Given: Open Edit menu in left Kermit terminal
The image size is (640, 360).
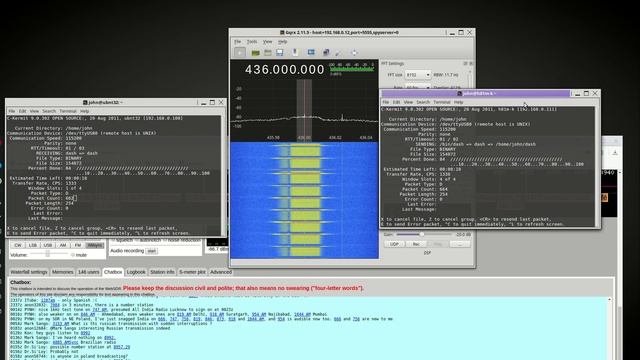Looking at the screenshot, I should [x=22, y=111].
